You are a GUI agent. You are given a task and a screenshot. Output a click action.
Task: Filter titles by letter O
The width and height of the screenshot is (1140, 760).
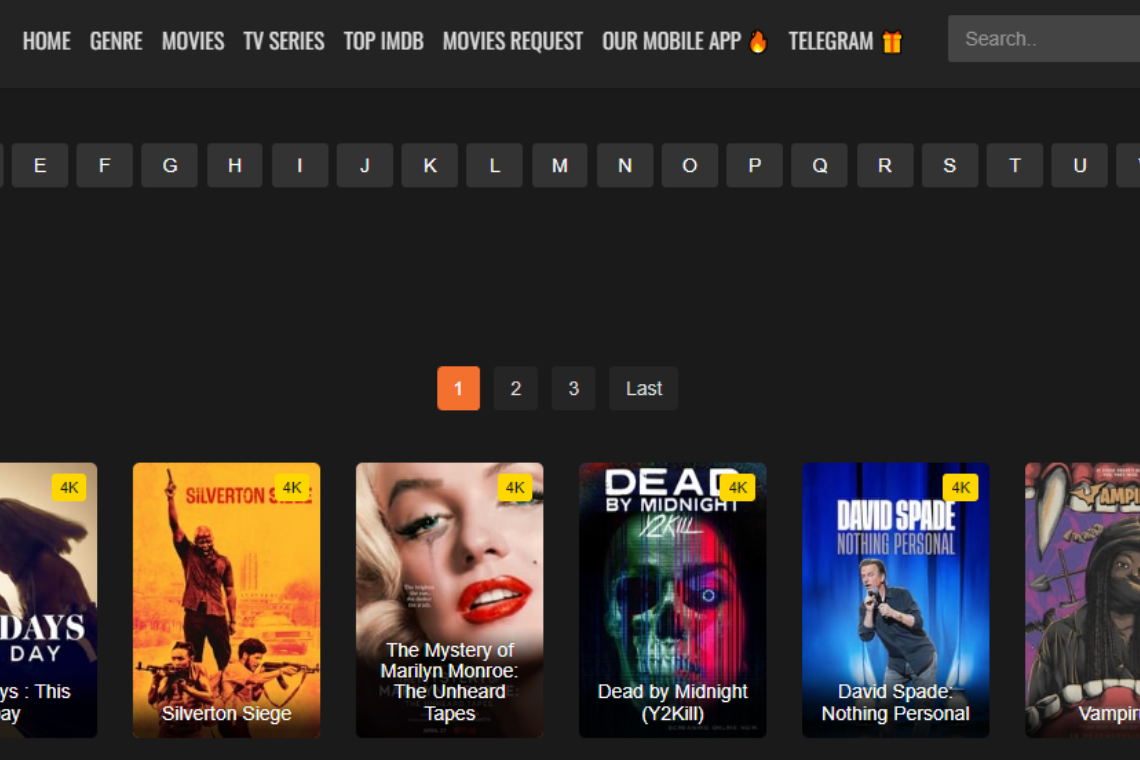pos(690,166)
